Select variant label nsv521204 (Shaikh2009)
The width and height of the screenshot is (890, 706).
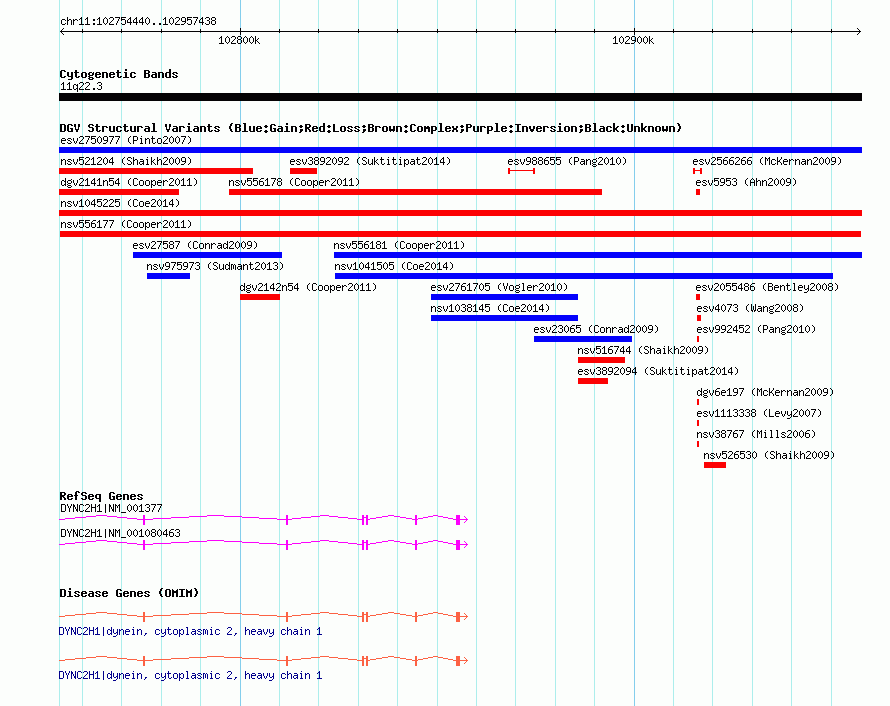(x=126, y=161)
